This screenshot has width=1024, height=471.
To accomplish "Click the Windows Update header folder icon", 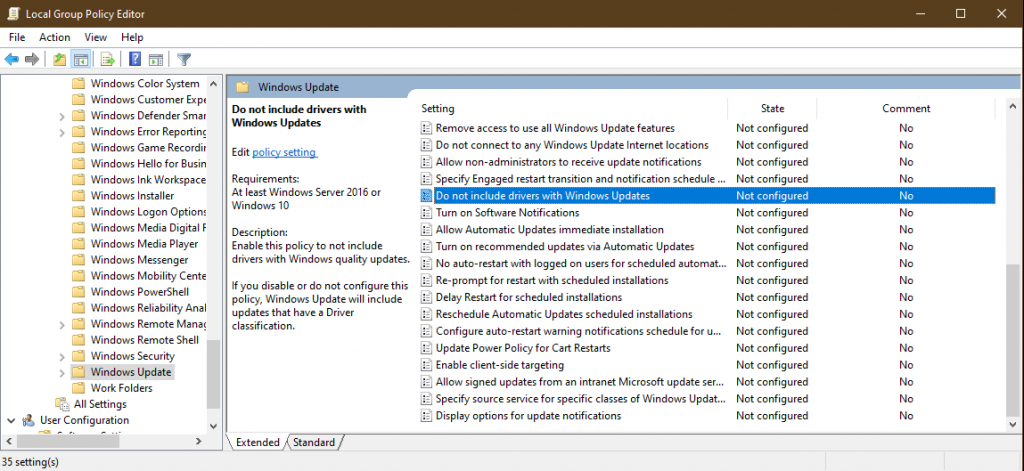I will click(x=243, y=87).
